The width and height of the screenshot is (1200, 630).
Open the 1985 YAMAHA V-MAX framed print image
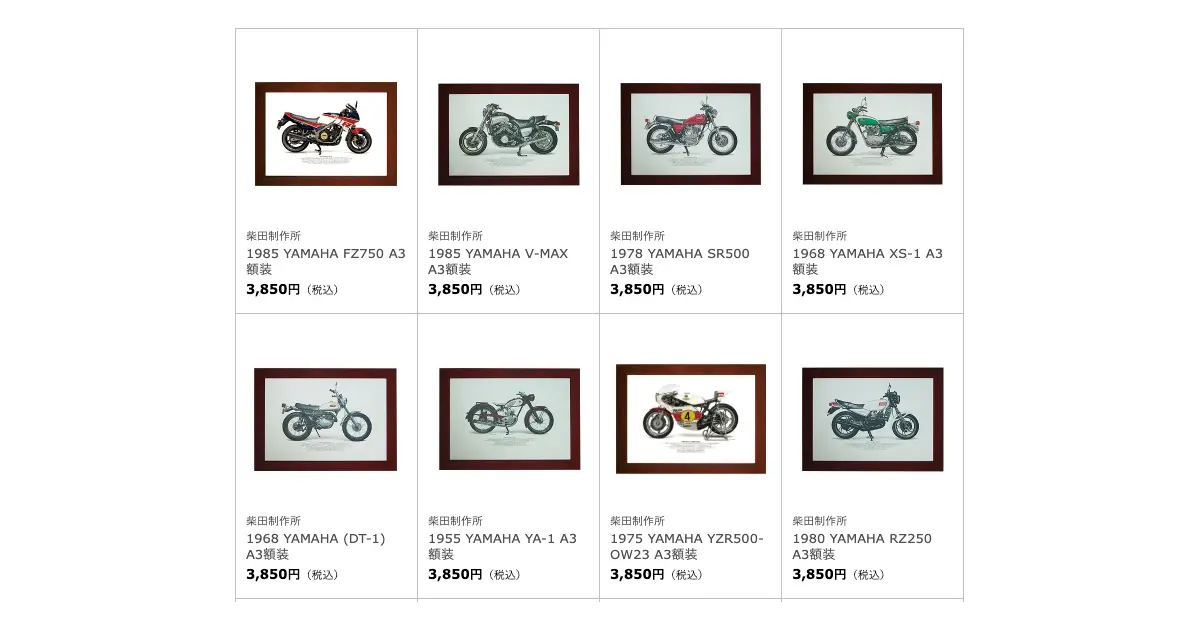point(508,134)
